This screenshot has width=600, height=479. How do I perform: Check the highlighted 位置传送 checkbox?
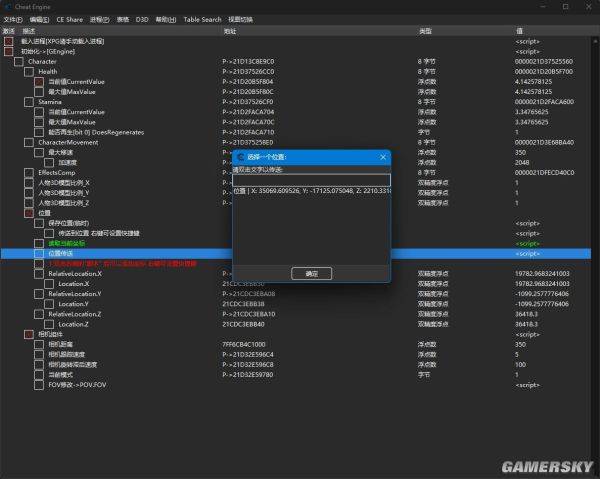click(39, 253)
